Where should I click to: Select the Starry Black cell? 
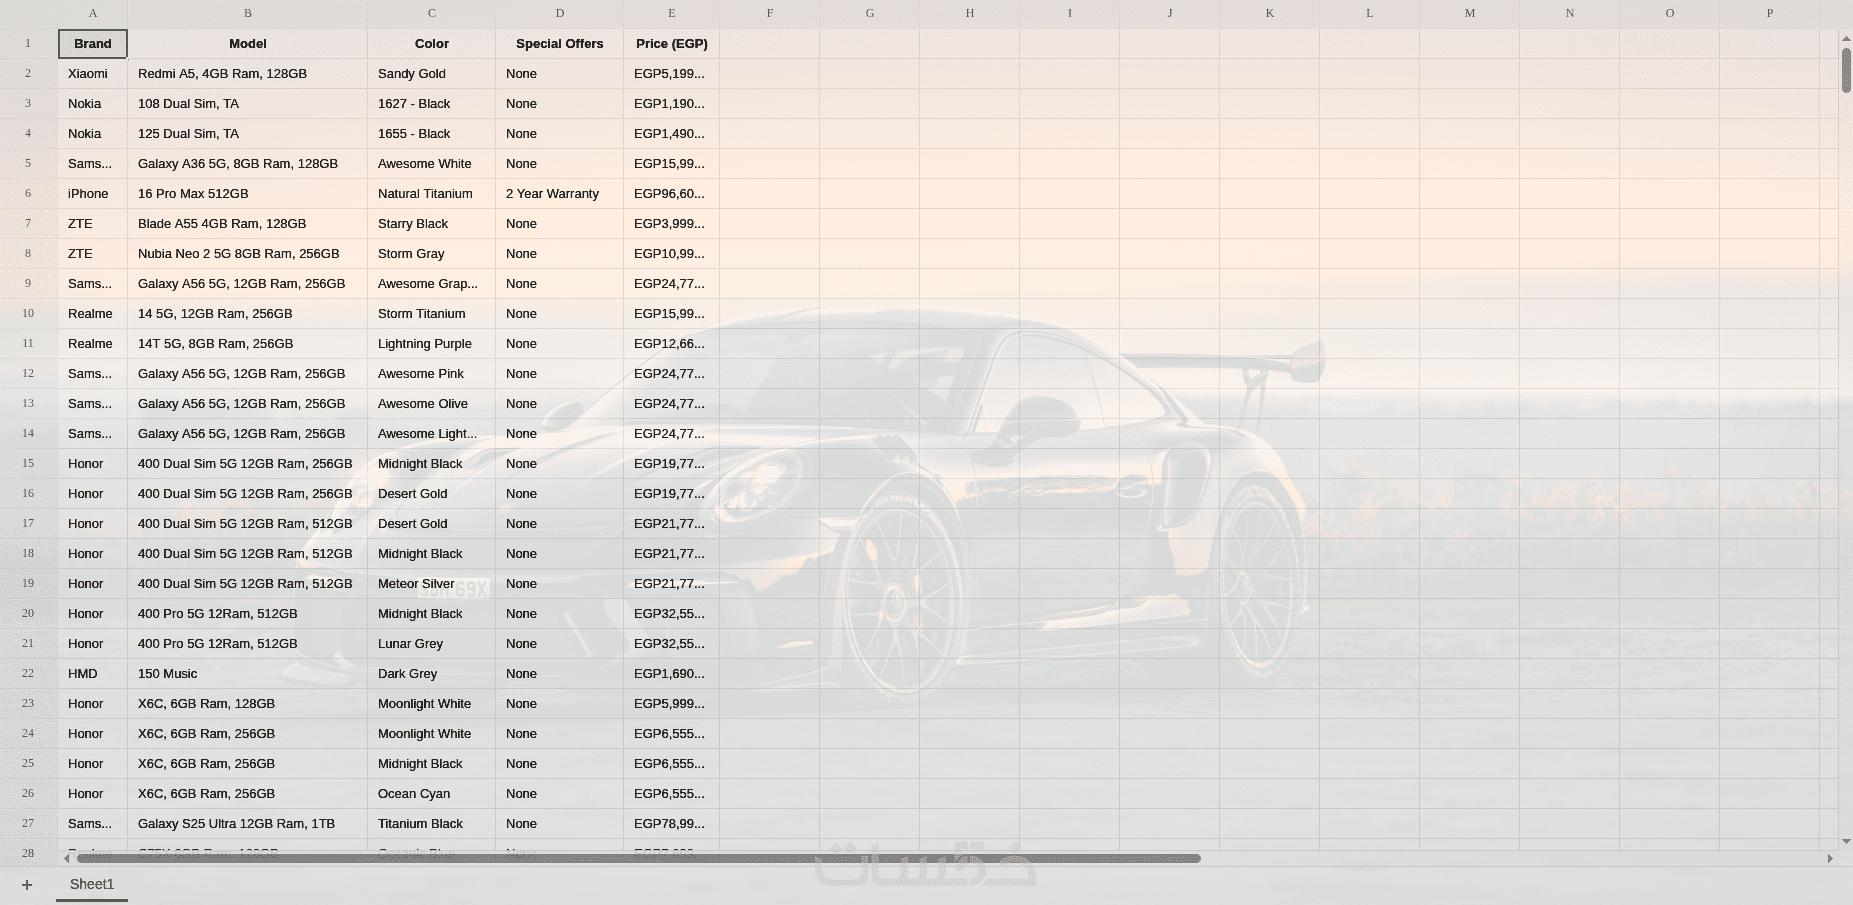432,224
